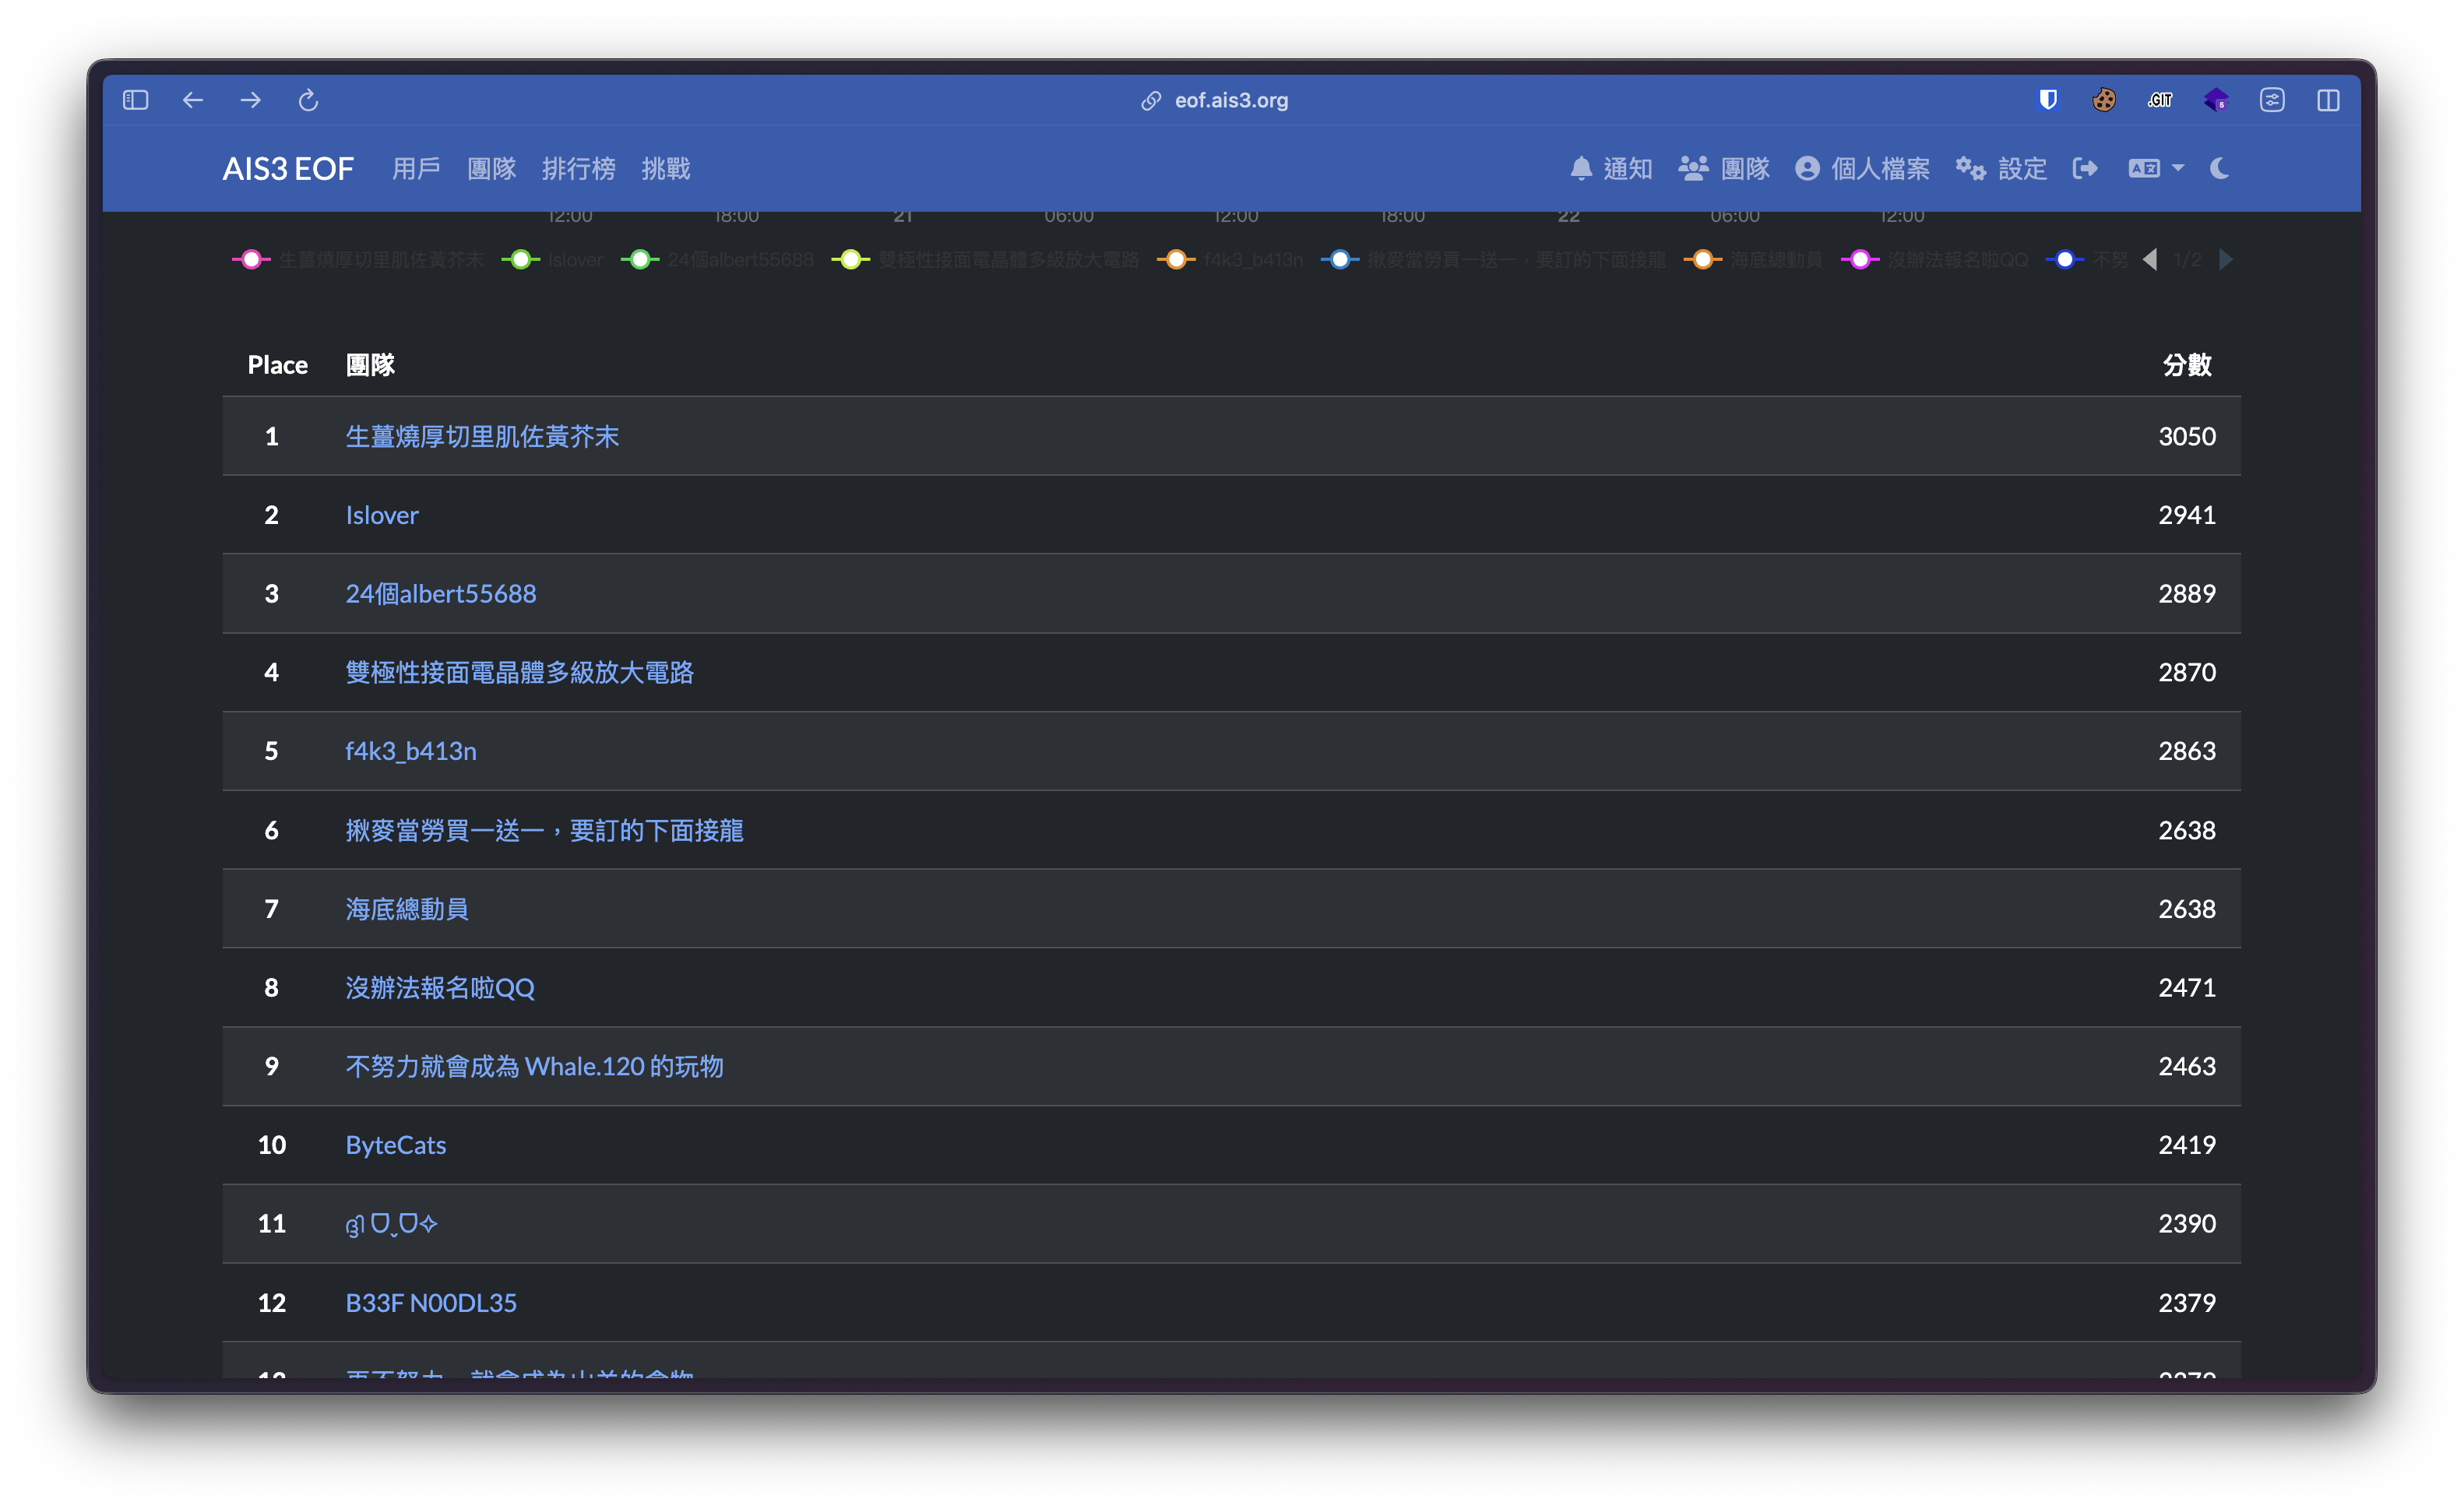The width and height of the screenshot is (2464, 1509).
Task: Open 設定 gears settings page
Action: point(2001,169)
